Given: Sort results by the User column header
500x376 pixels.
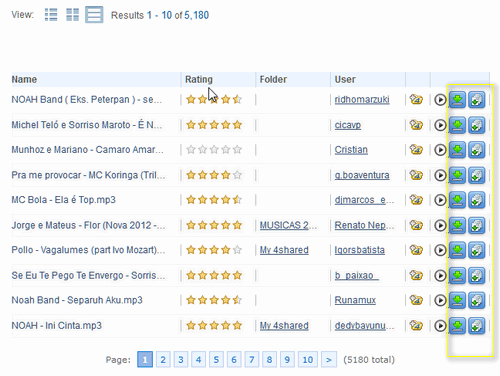Looking at the screenshot, I should (345, 80).
